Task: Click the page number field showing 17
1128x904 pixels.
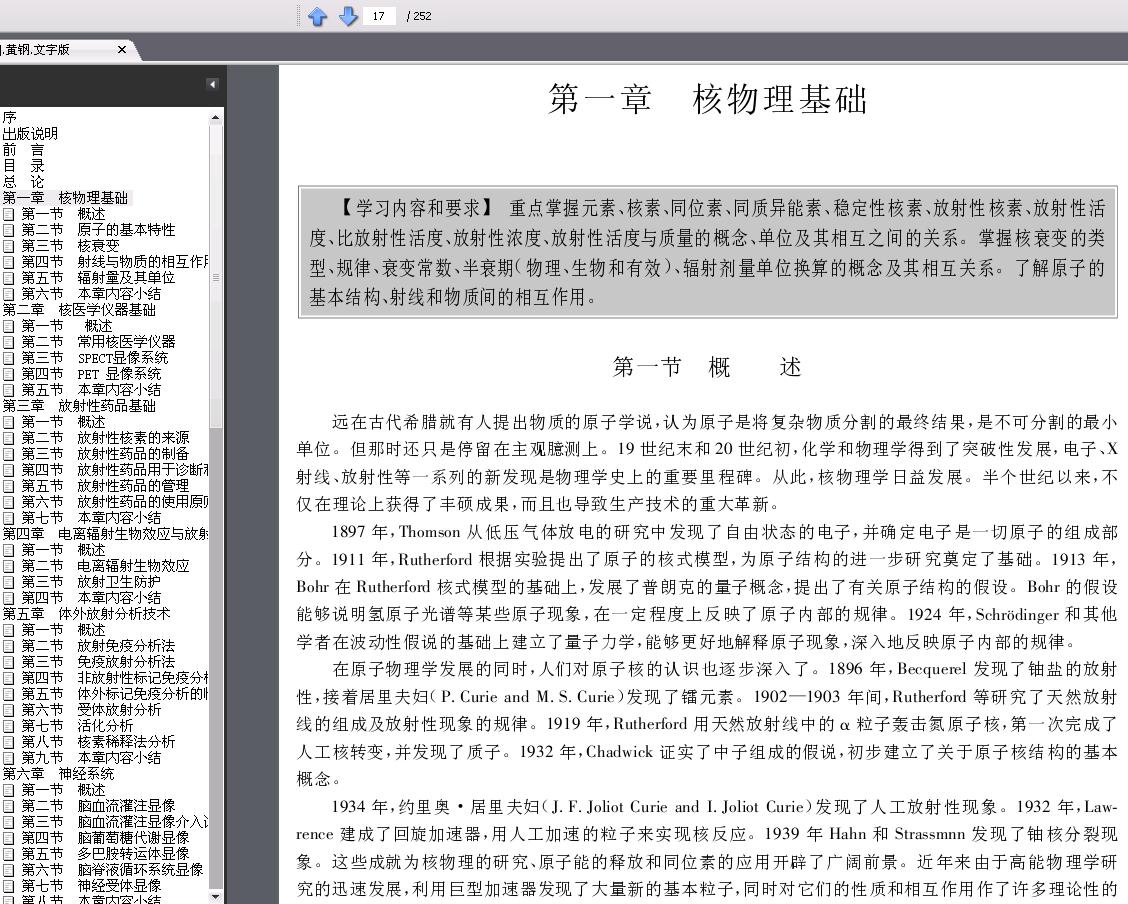Action: (379, 16)
